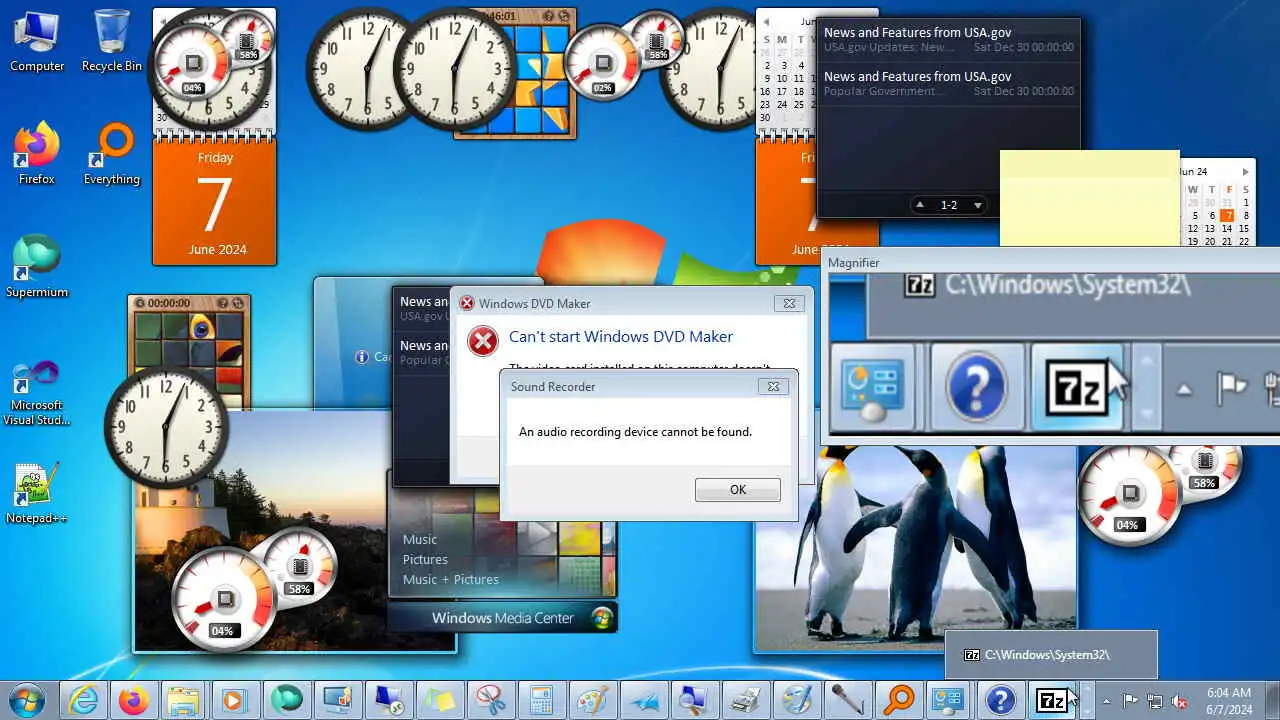Select highlighted day 7 in month calendar gadget
The height and width of the screenshot is (720, 1280).
(x=1228, y=215)
